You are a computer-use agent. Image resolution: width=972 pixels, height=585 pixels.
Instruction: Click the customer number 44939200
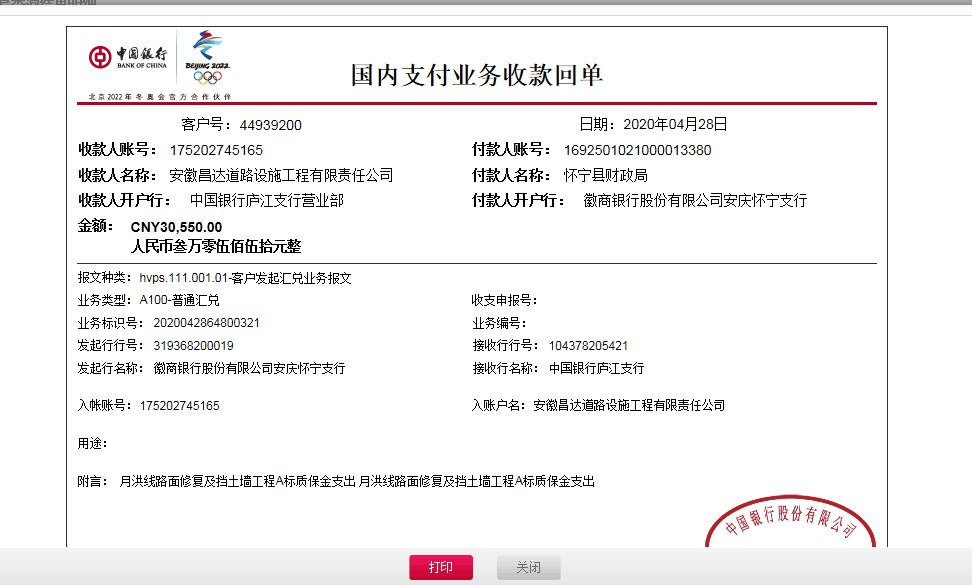coord(270,125)
